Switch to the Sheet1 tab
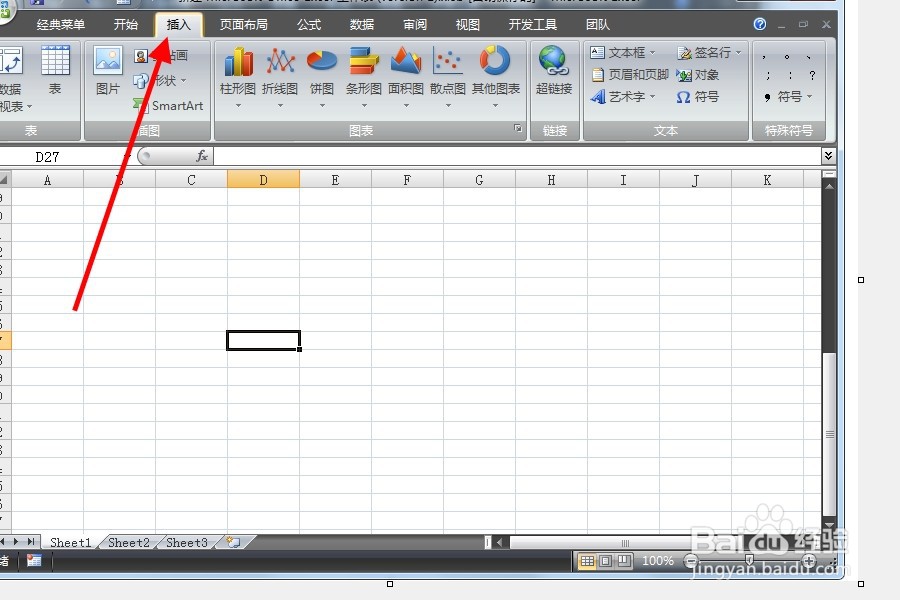Image resolution: width=900 pixels, height=600 pixels. click(71, 543)
